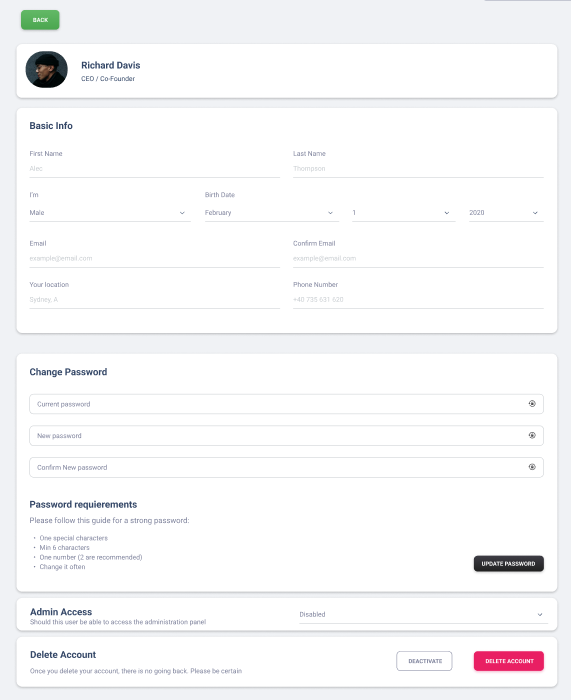Click the red Delete Account button
The image size is (571, 700).
pos(508,661)
